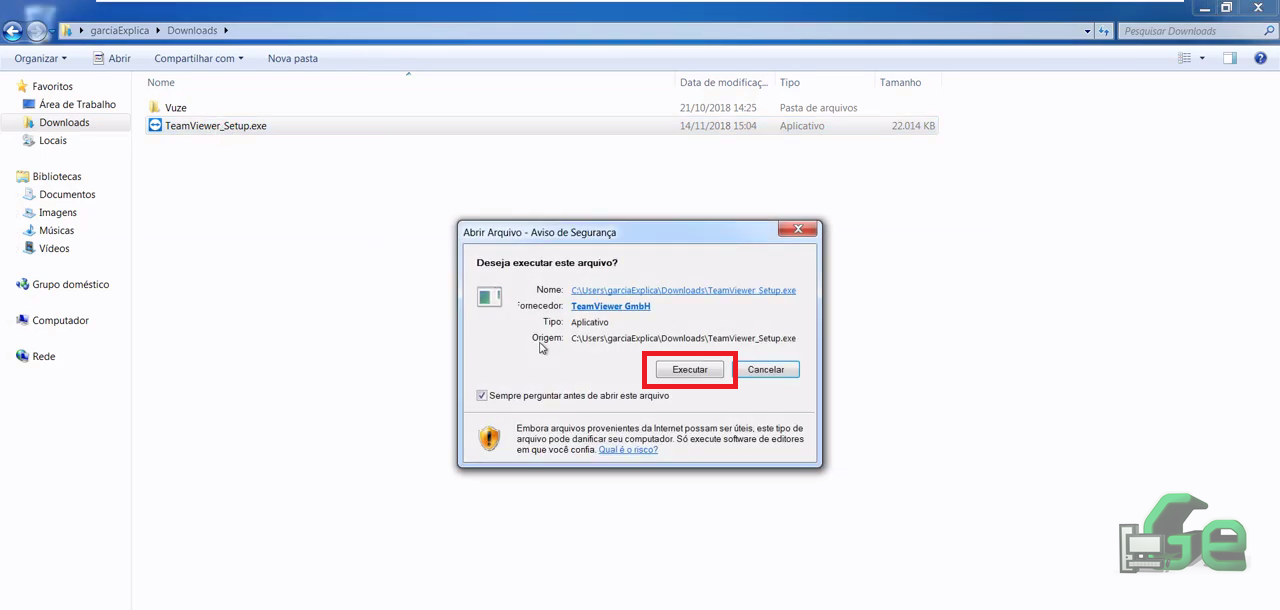Sort by the Tamanho column header
The height and width of the screenshot is (610, 1280).
click(x=907, y=82)
